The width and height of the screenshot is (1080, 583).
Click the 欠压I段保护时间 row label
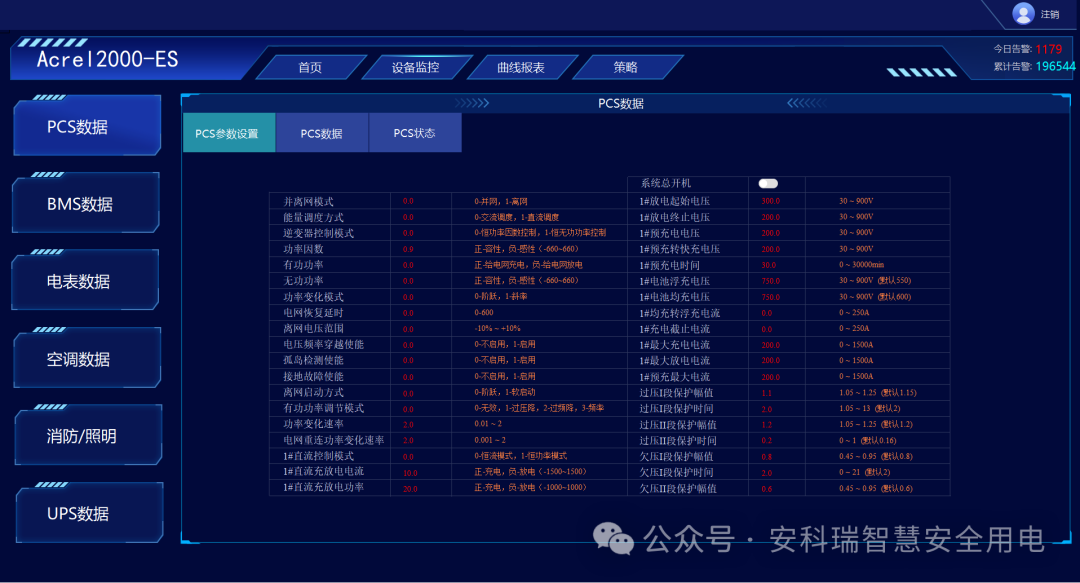pos(676,472)
